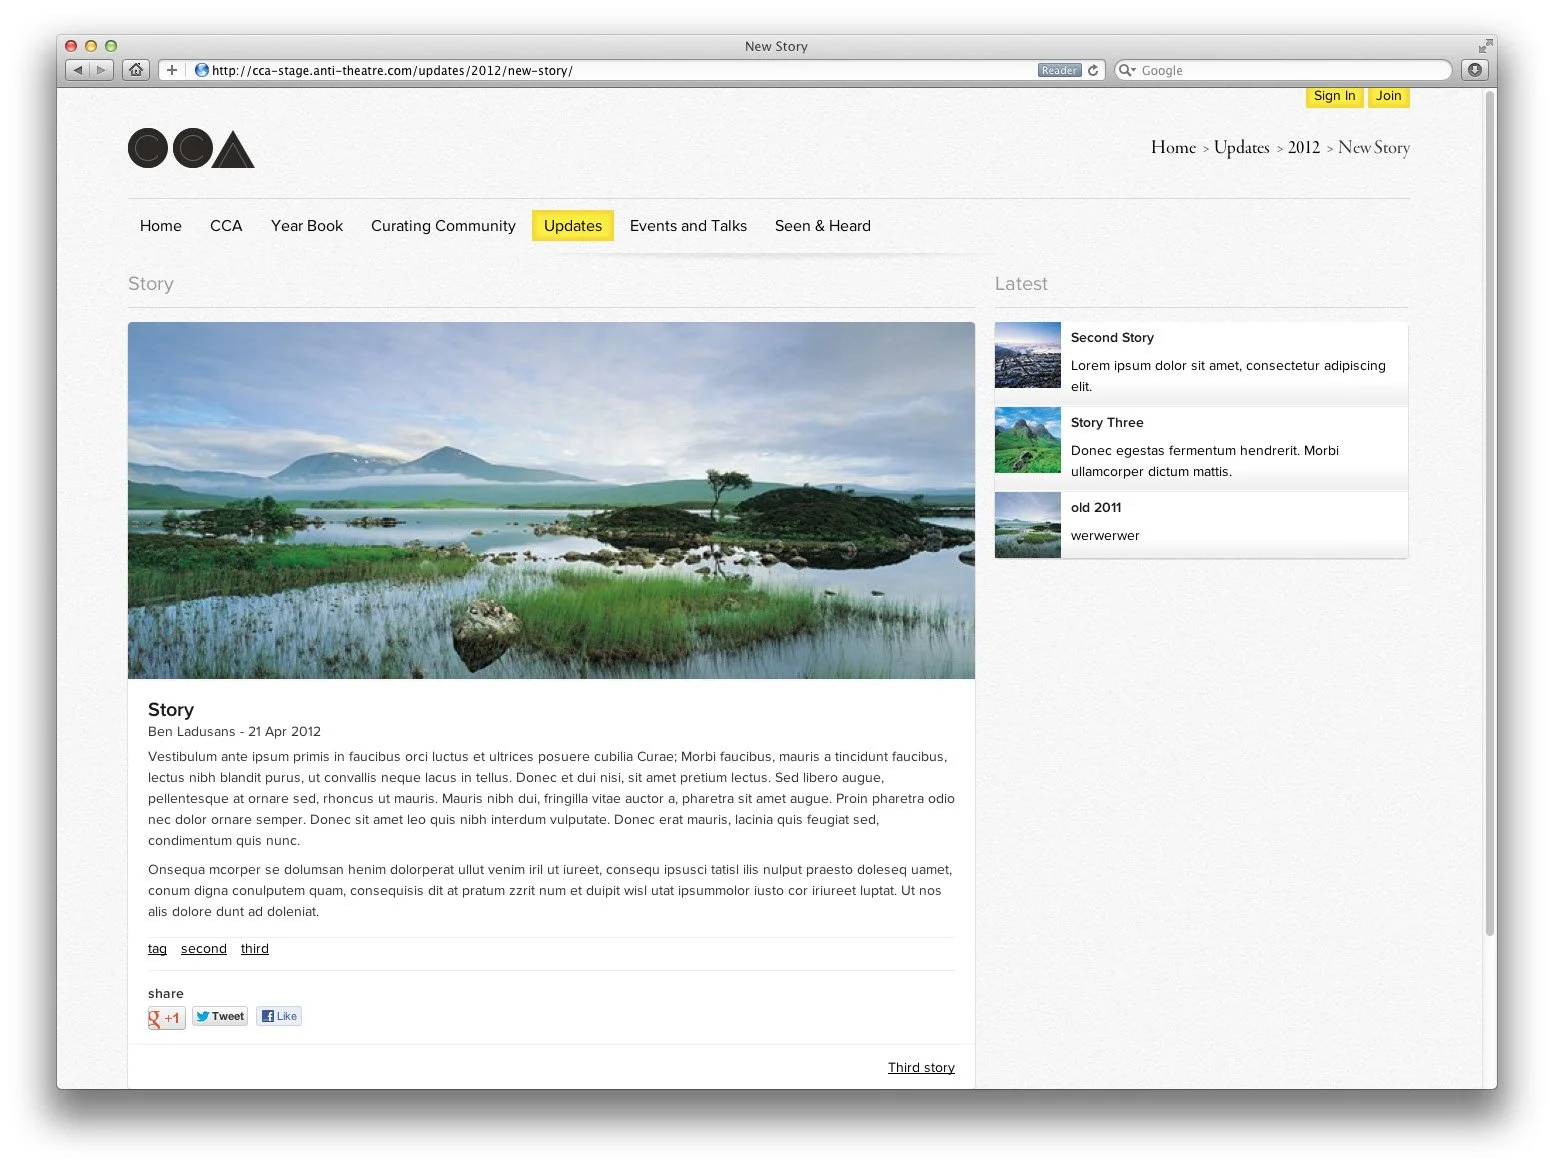
Task: Click the Join button
Action: pos(1388,96)
